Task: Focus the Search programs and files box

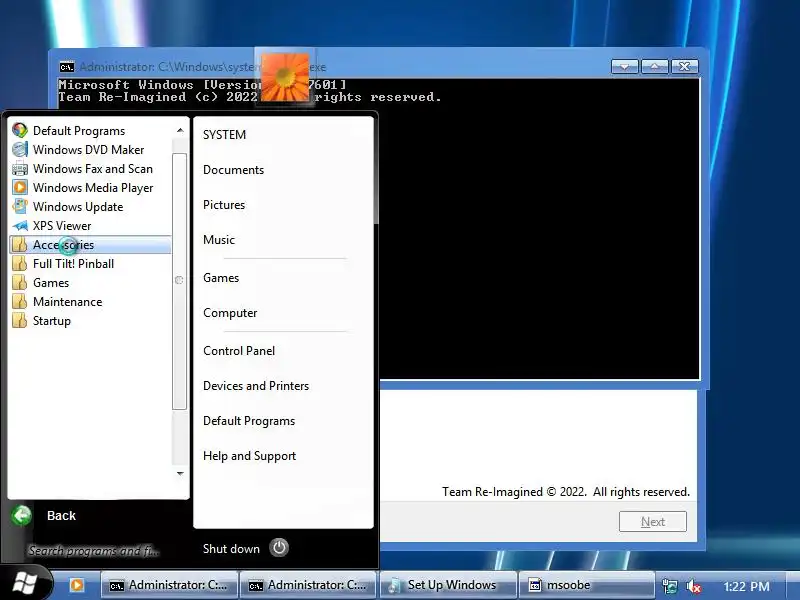Action: click(x=93, y=551)
